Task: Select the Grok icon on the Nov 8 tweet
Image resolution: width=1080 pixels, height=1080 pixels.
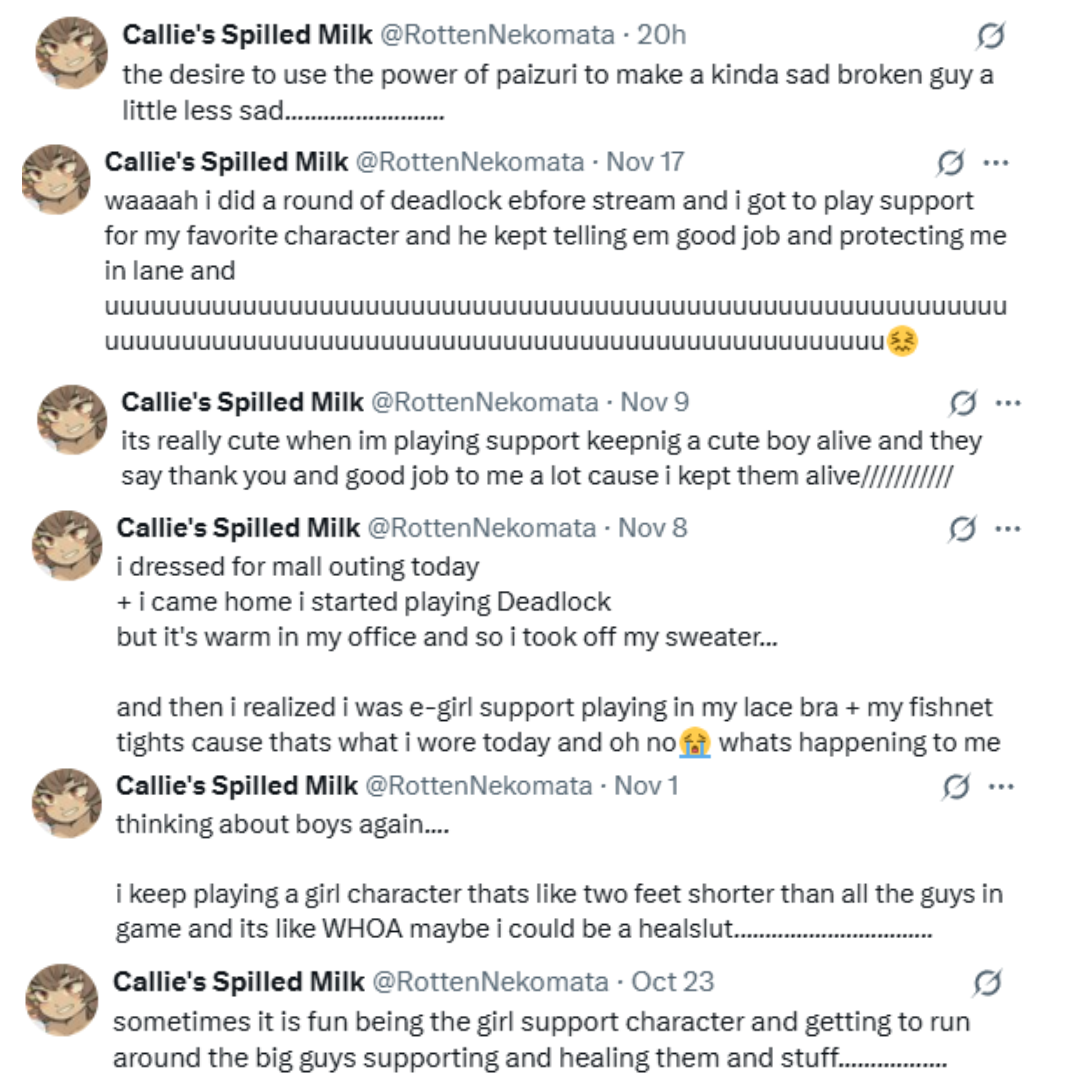Action: tap(961, 529)
